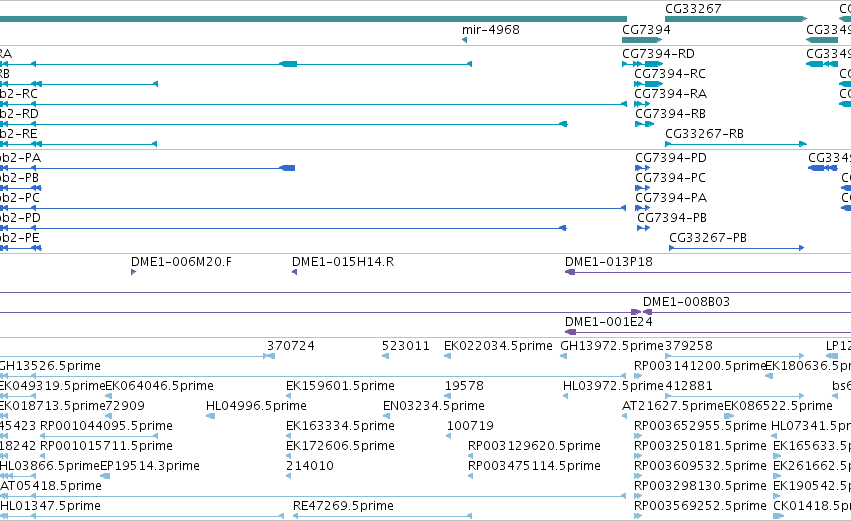Screen dimensions: 851x521
Task: Click EST EK064046.5prime
Action: [160, 386]
